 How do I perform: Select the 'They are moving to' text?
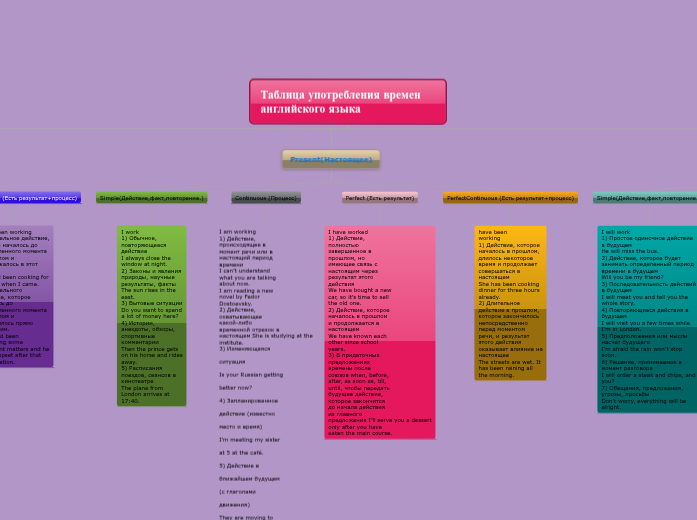(246, 516)
